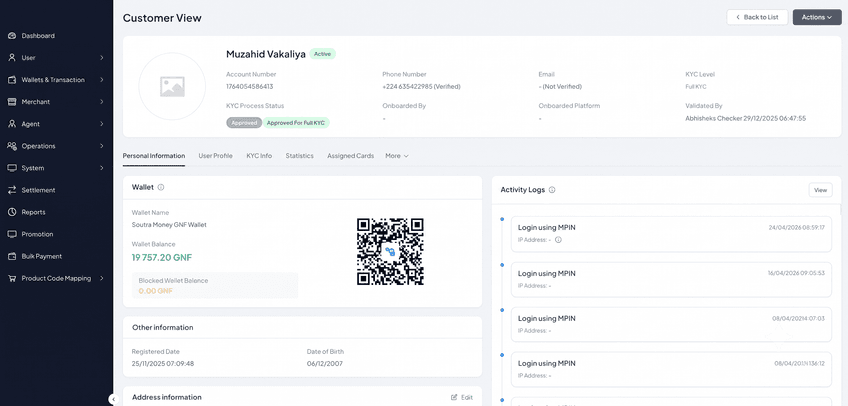Click the Product Code Mapping cart icon
The height and width of the screenshot is (406, 848).
(x=12, y=278)
